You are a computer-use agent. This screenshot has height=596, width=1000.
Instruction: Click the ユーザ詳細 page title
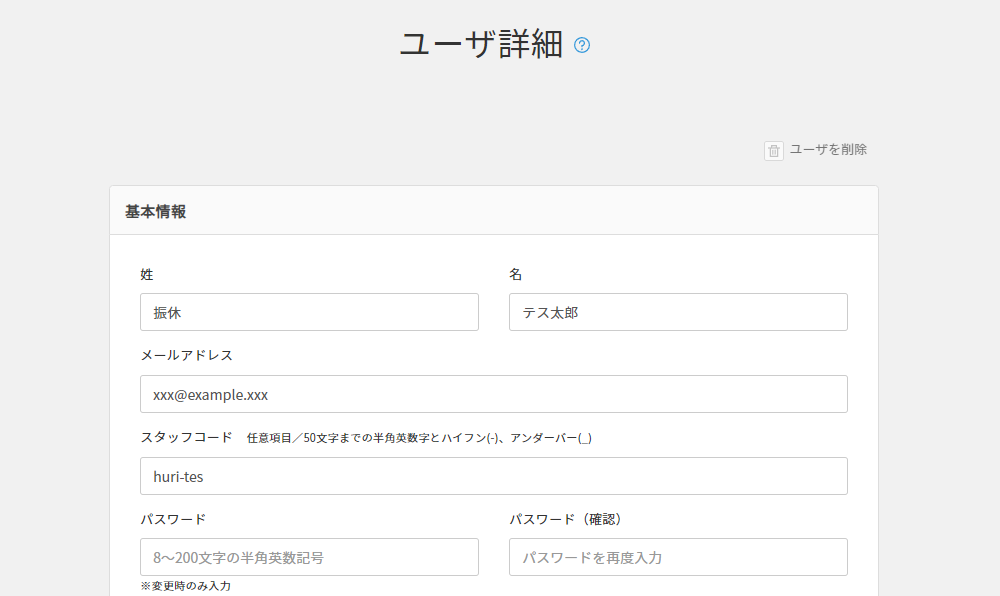click(x=481, y=45)
